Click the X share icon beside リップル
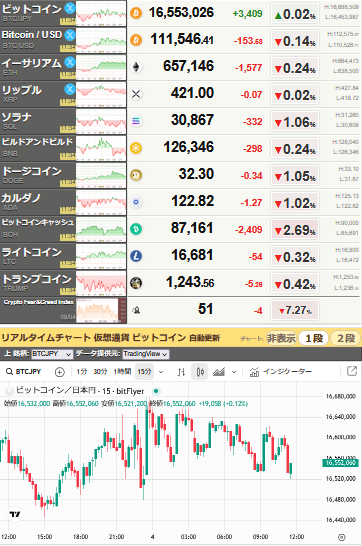 pyautogui.click(x=70, y=89)
